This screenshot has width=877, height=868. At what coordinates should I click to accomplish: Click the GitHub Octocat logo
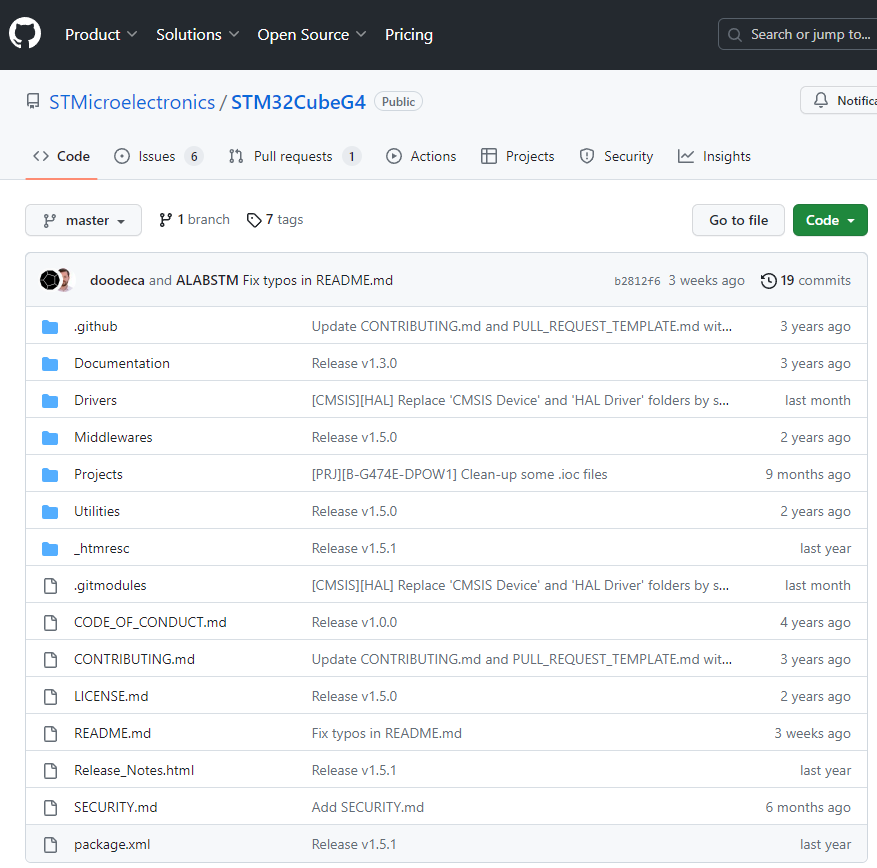pos(25,34)
